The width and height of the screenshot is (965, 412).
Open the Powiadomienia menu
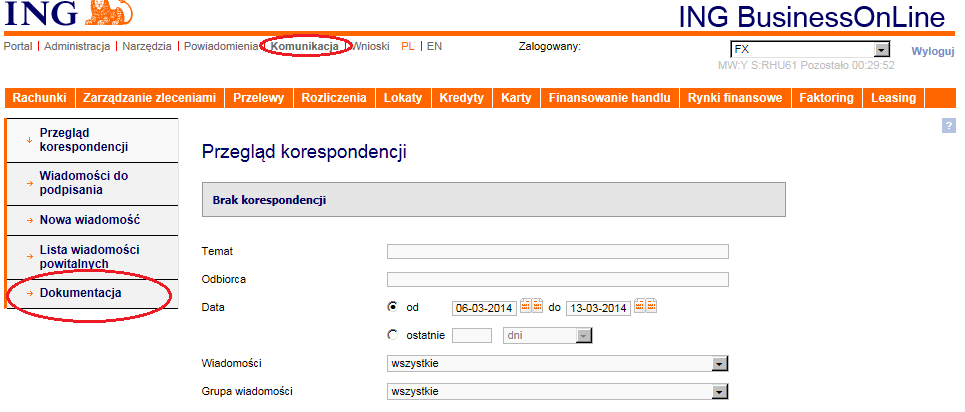[x=221, y=46]
